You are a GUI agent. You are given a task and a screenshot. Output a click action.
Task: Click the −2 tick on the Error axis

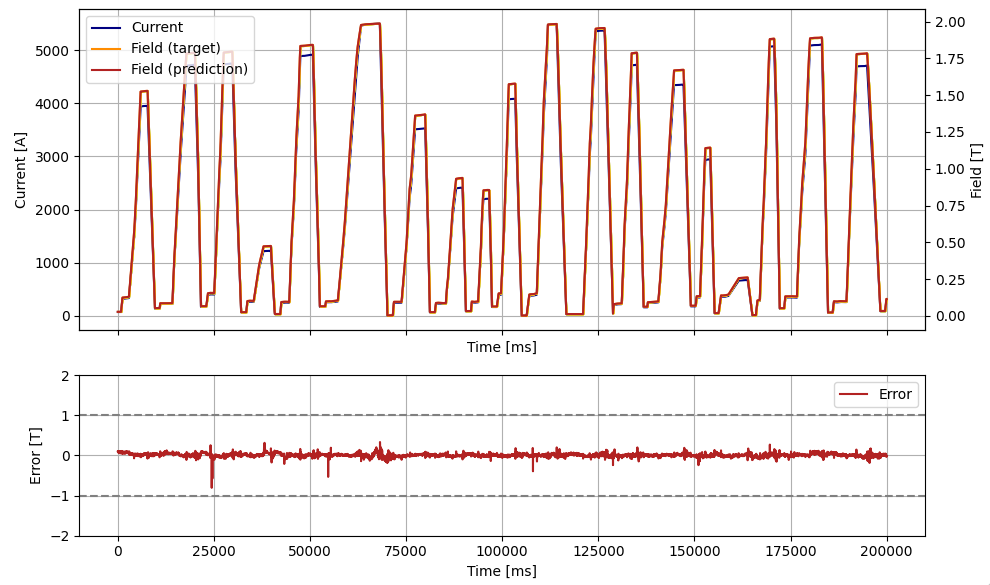click(63, 536)
